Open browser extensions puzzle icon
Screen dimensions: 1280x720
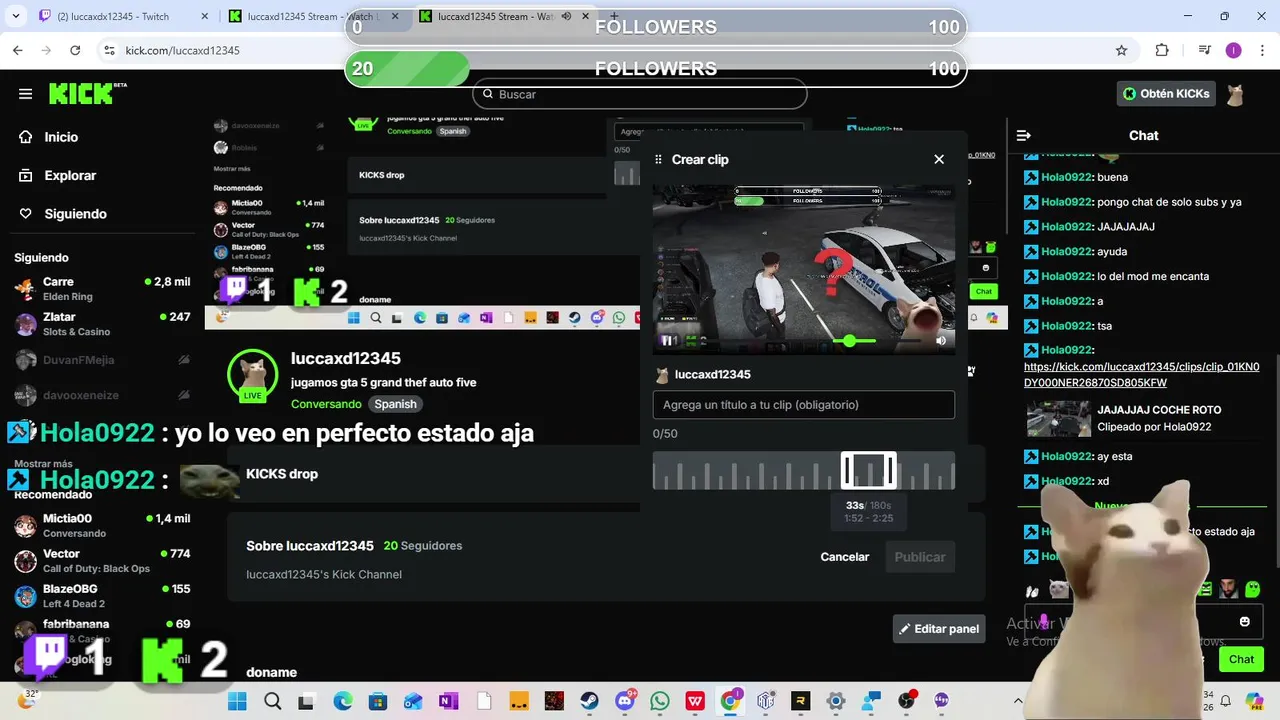click(x=1162, y=50)
